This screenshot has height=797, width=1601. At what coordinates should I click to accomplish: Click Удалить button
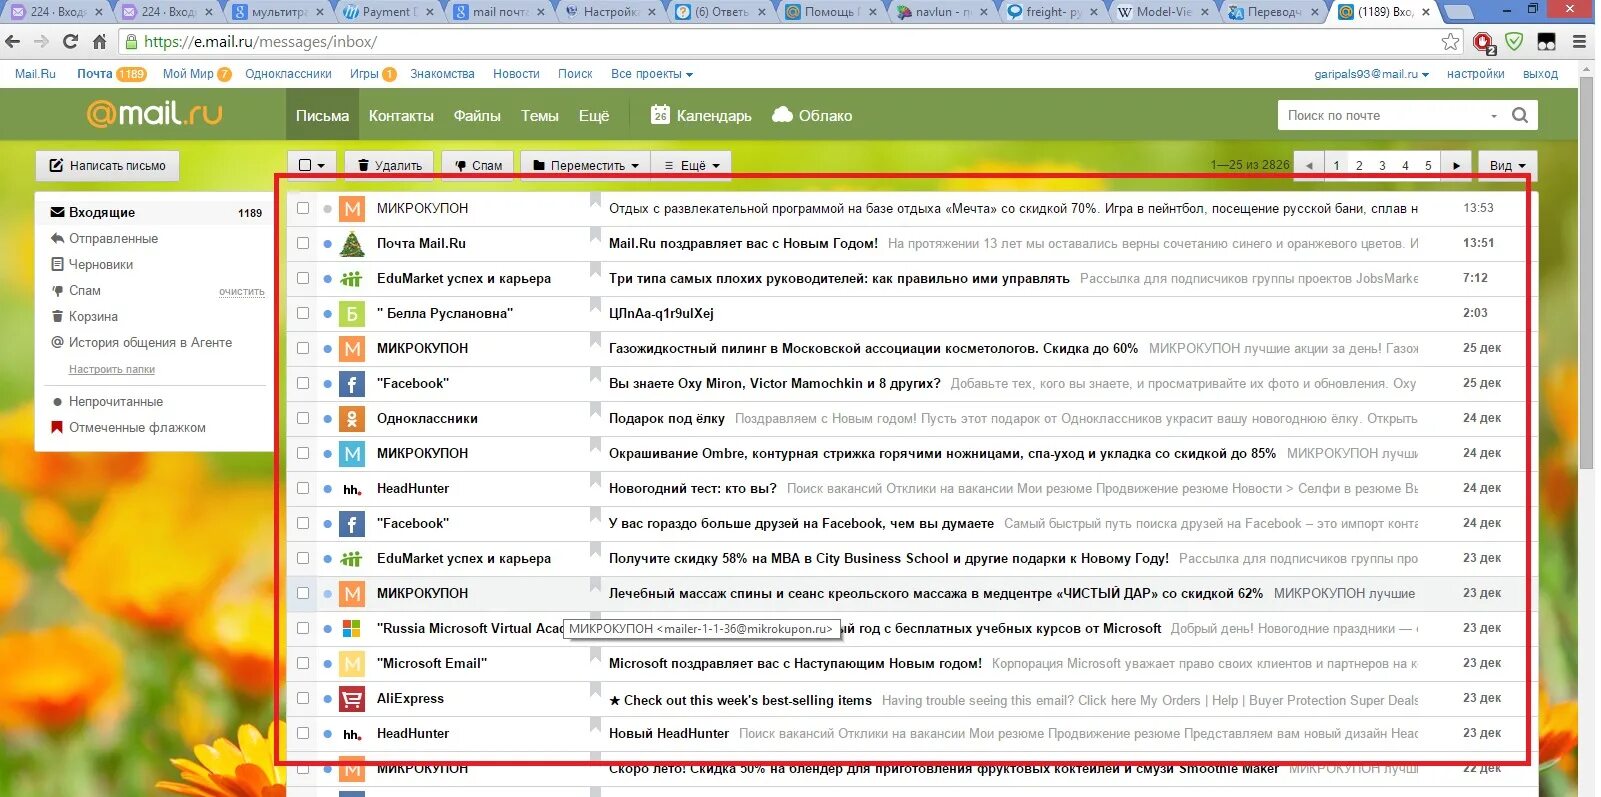389,165
